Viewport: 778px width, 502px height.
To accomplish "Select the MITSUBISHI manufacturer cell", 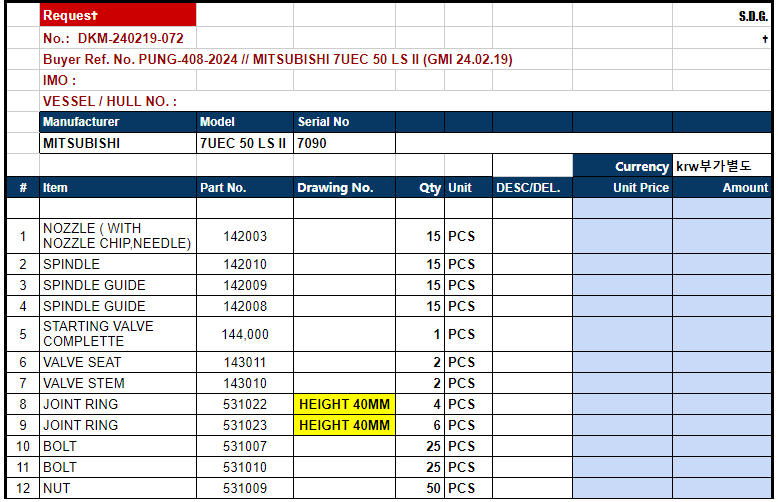I will 118,143.
